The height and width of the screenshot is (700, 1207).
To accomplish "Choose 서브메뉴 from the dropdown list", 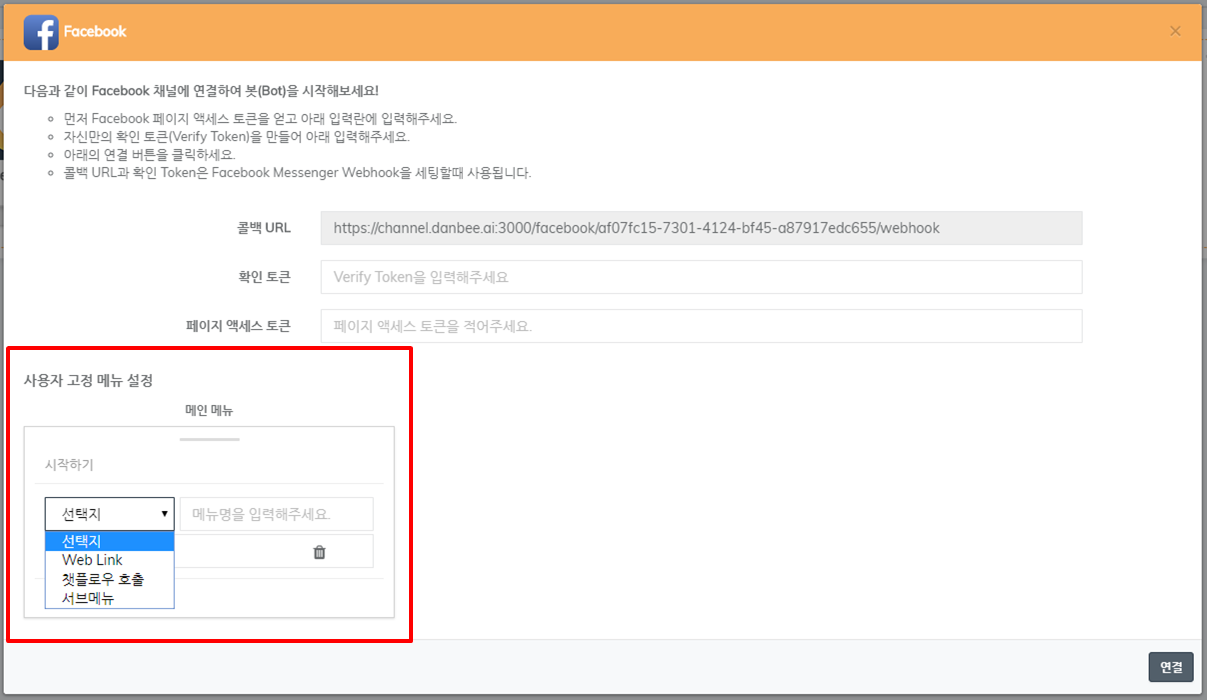I will click(110, 598).
